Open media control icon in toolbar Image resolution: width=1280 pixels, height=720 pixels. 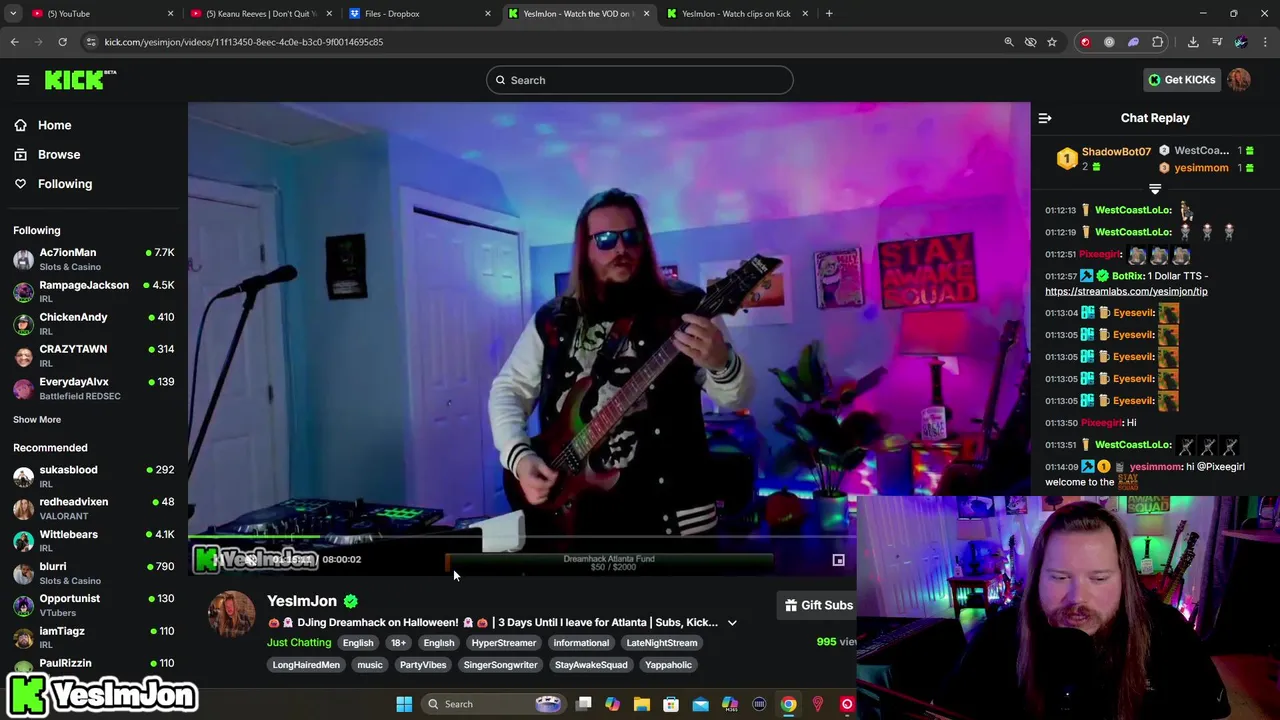(1217, 42)
